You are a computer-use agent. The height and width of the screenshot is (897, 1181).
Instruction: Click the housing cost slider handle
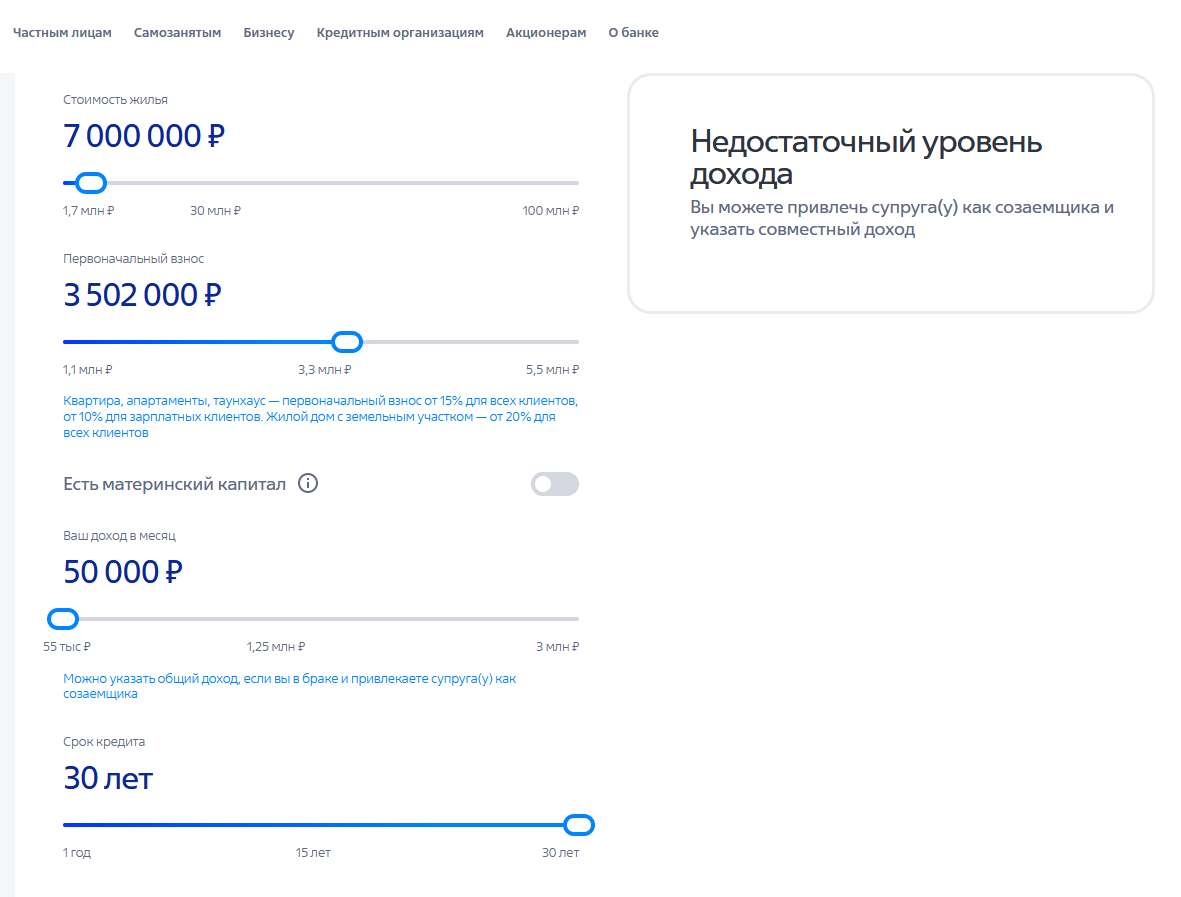[x=91, y=183]
